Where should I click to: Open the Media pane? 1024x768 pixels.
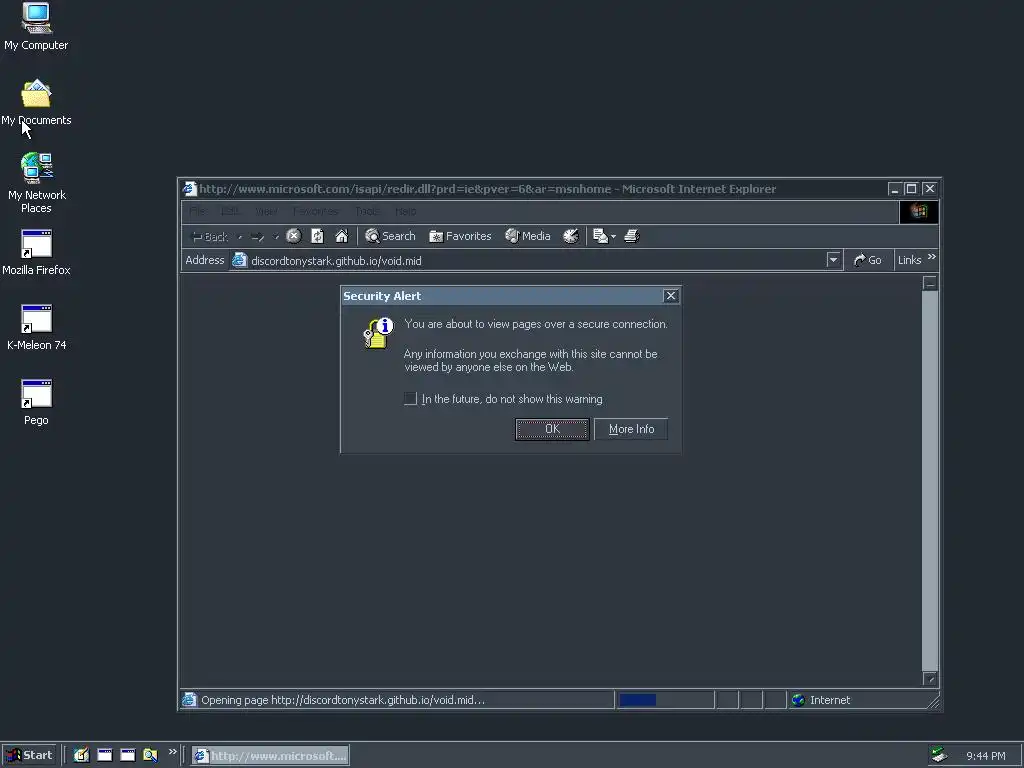528,236
